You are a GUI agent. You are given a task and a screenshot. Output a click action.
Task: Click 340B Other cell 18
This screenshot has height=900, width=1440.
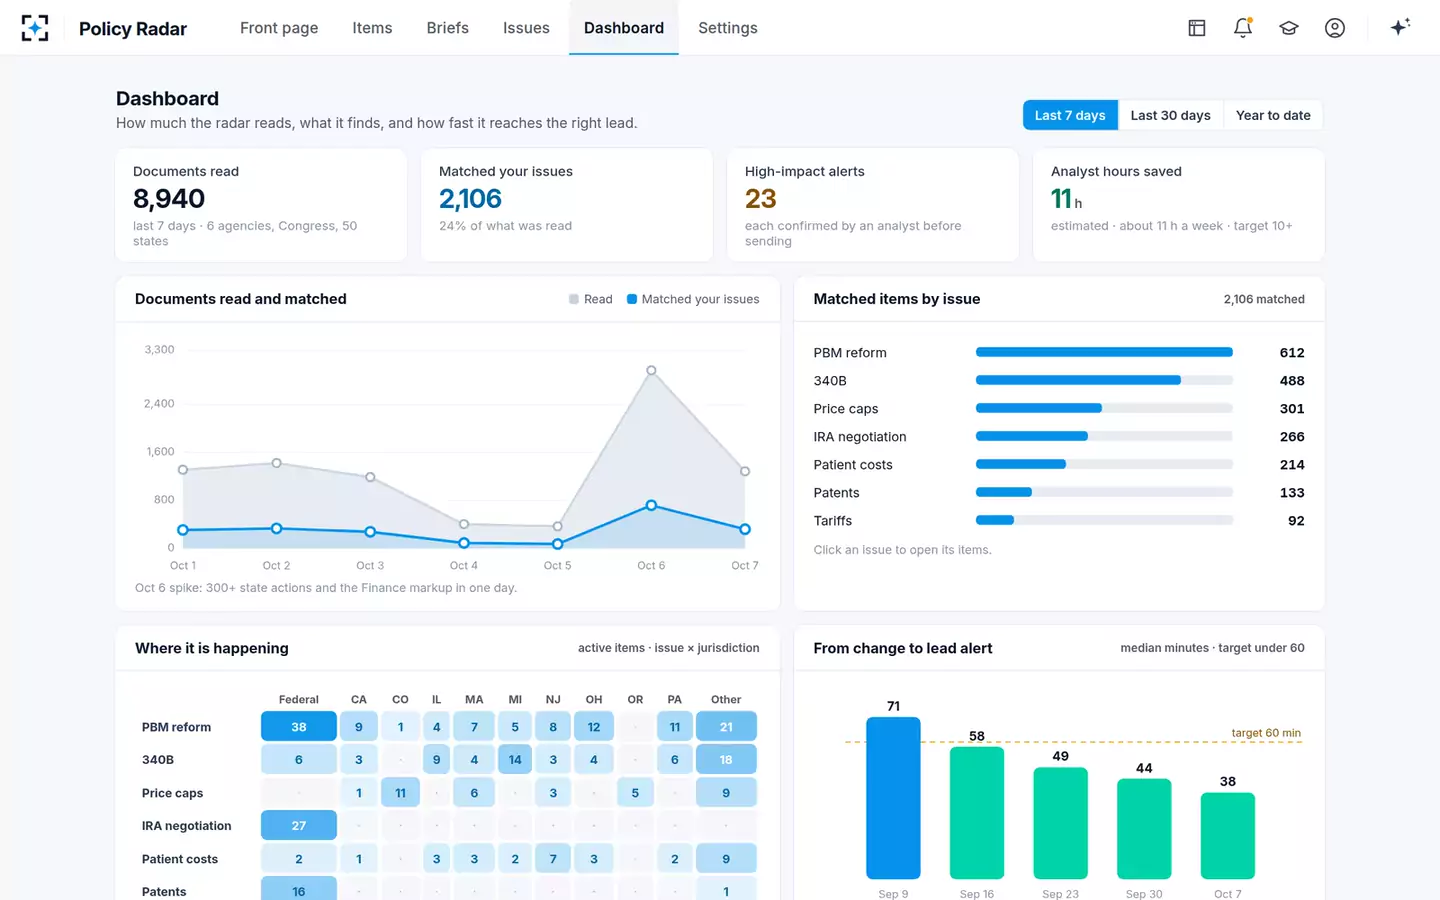tap(726, 760)
